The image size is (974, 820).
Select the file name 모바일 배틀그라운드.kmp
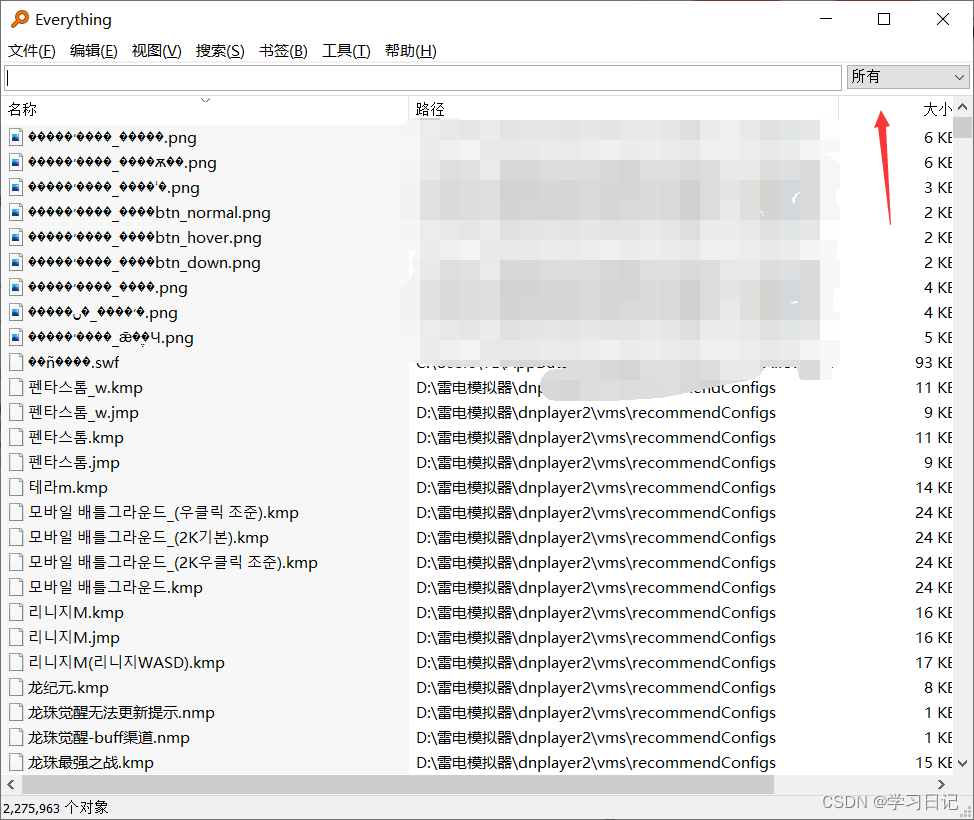[116, 587]
